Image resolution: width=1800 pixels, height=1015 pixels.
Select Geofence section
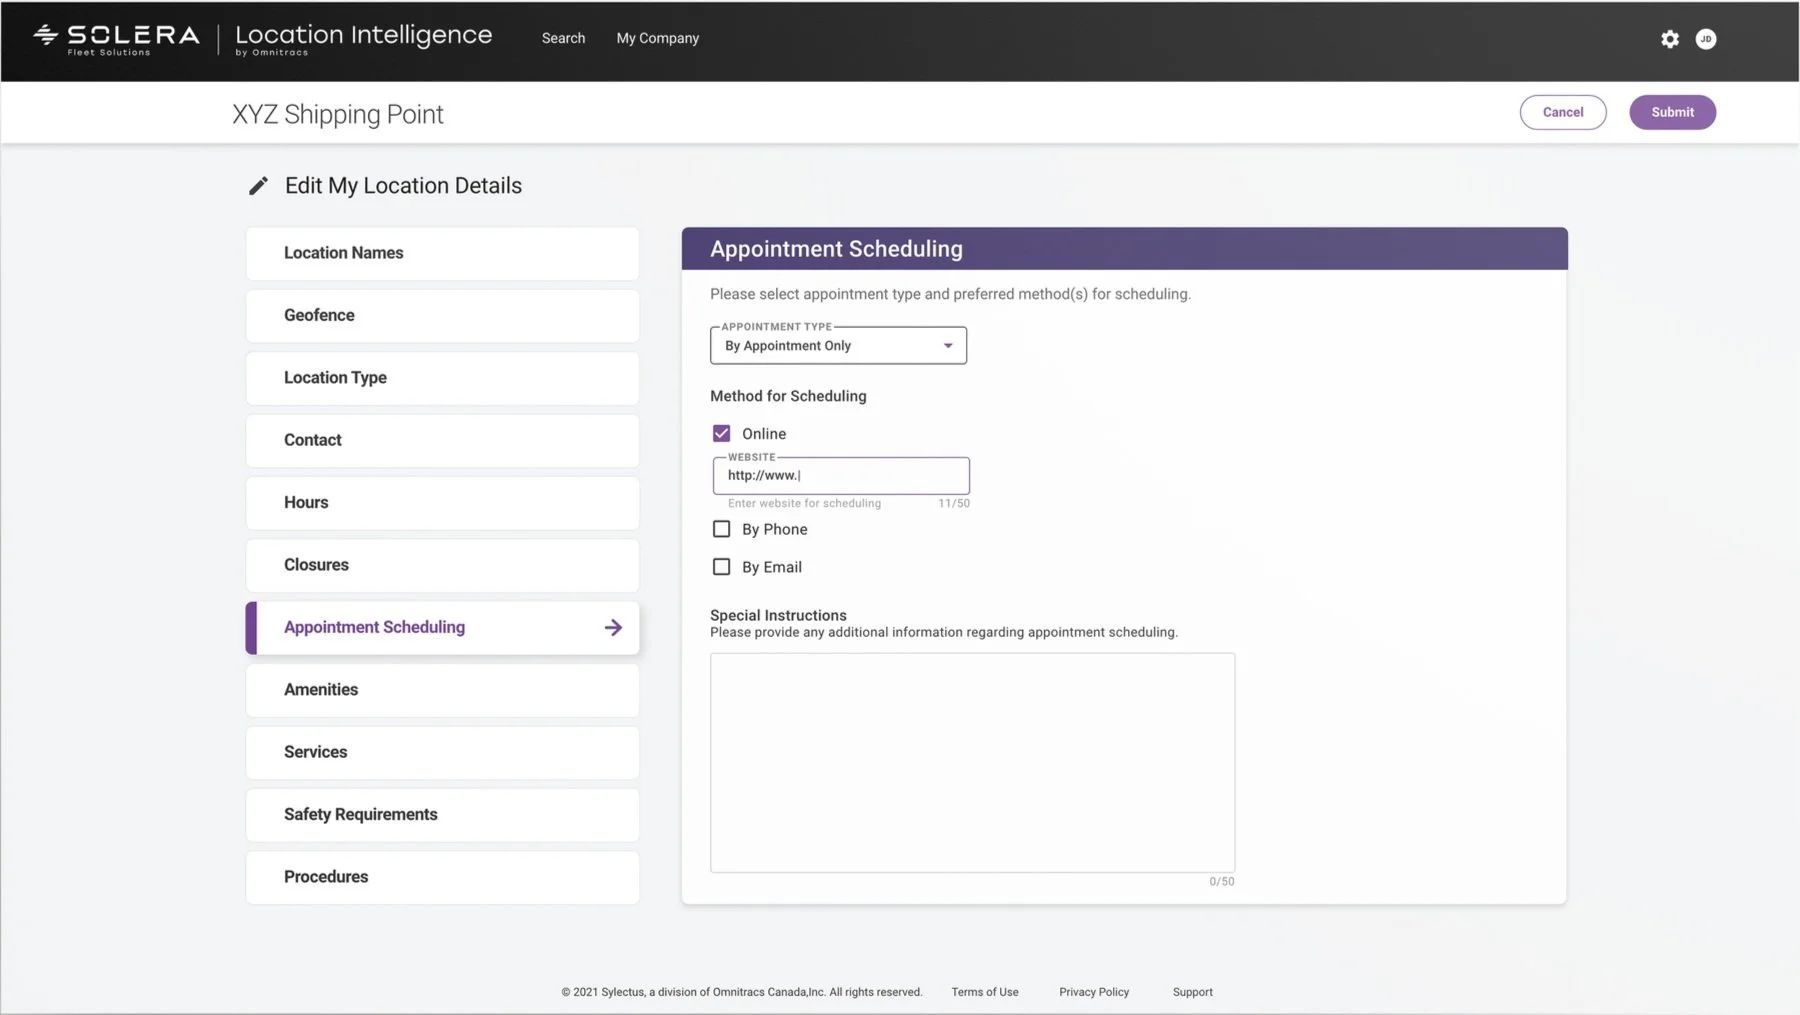(x=442, y=315)
